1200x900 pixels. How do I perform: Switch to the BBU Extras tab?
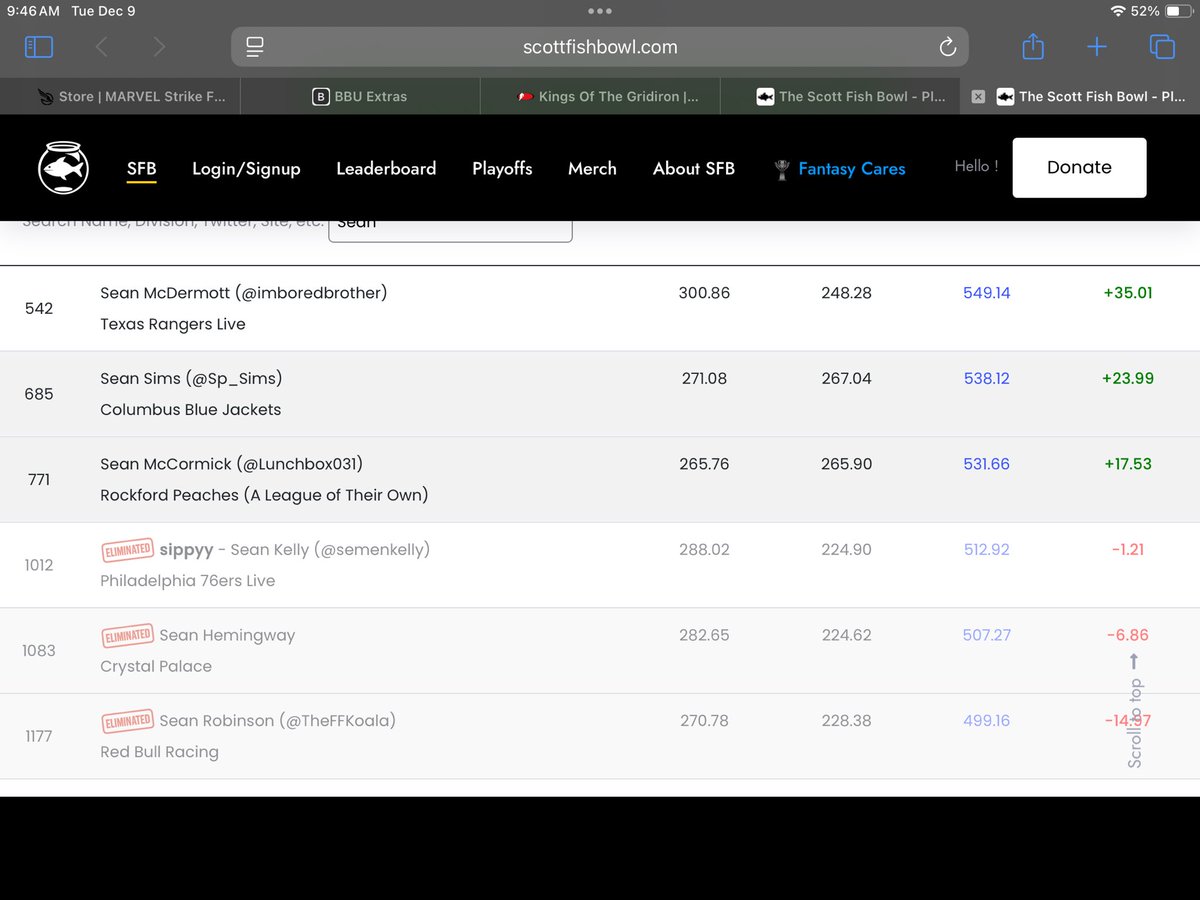360,97
